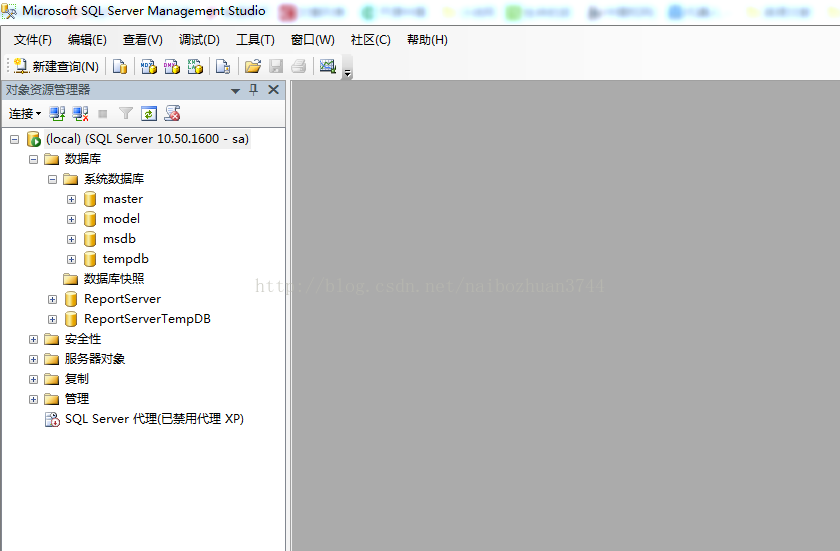Close the 对象资源管理器 panel
Image resolution: width=840 pixels, height=551 pixels.
point(273,89)
